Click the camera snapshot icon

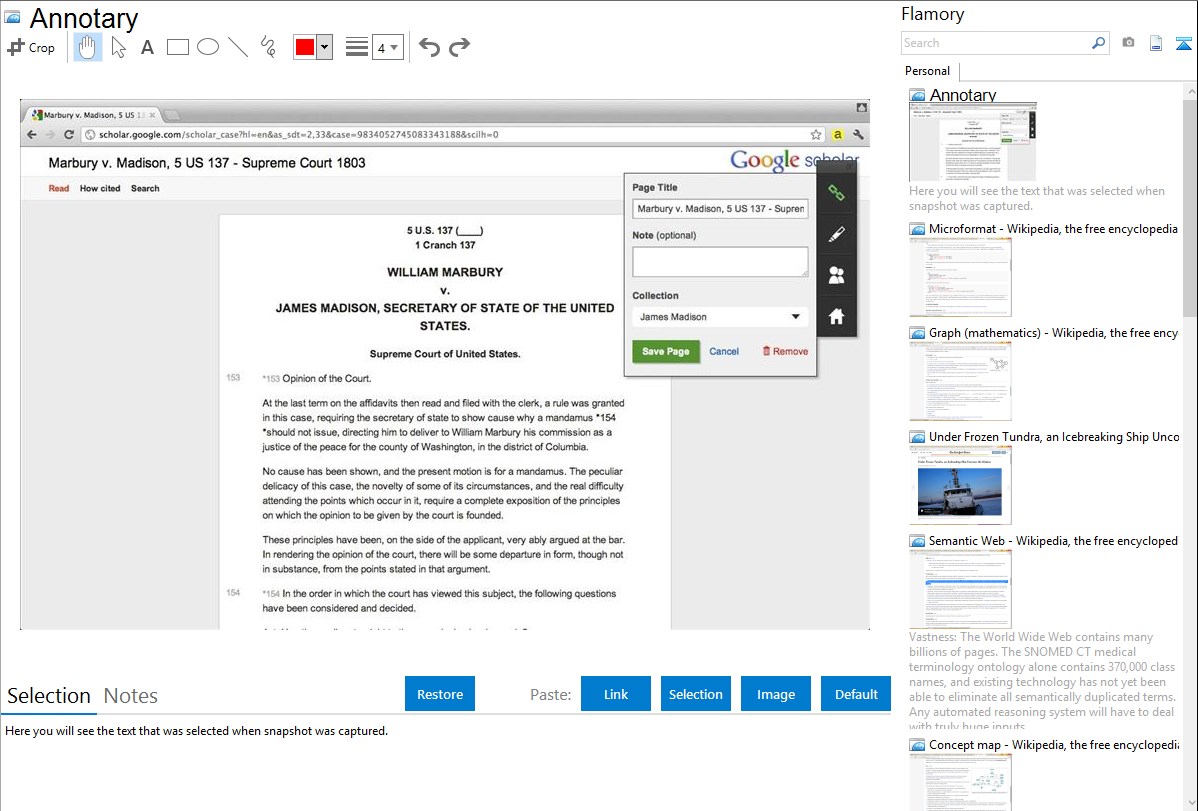point(1128,43)
